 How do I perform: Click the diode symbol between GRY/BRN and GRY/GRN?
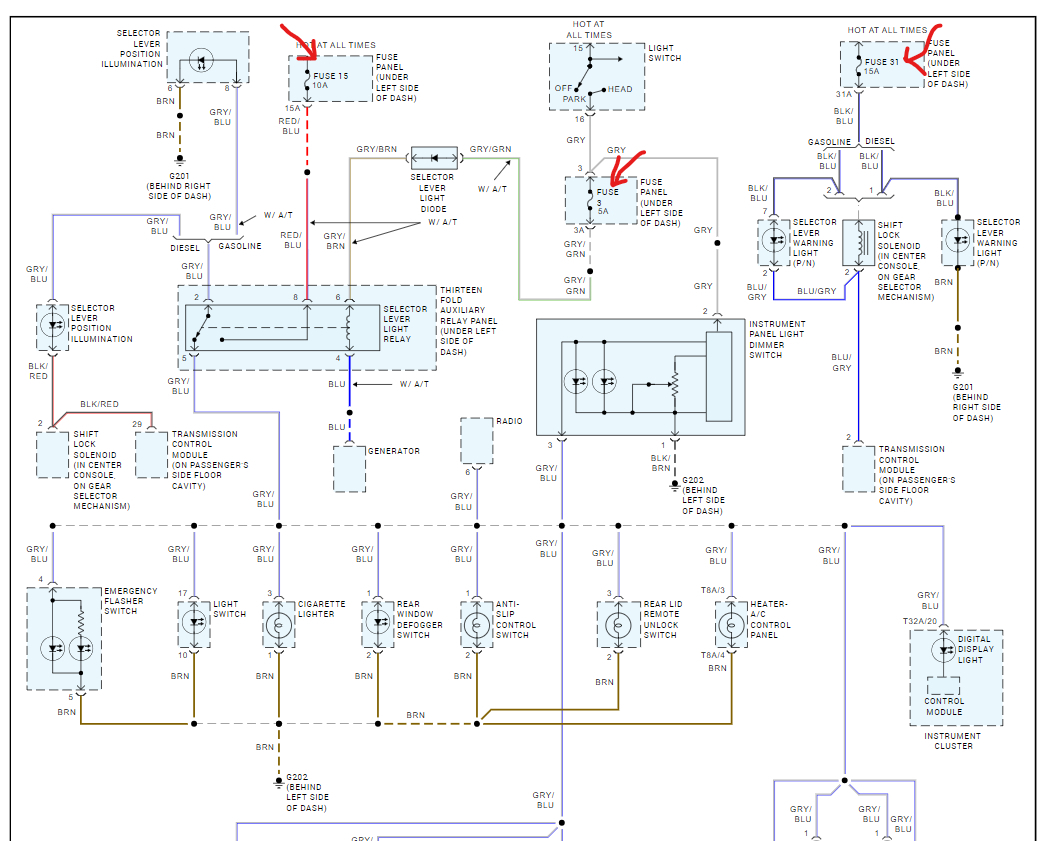(x=435, y=159)
